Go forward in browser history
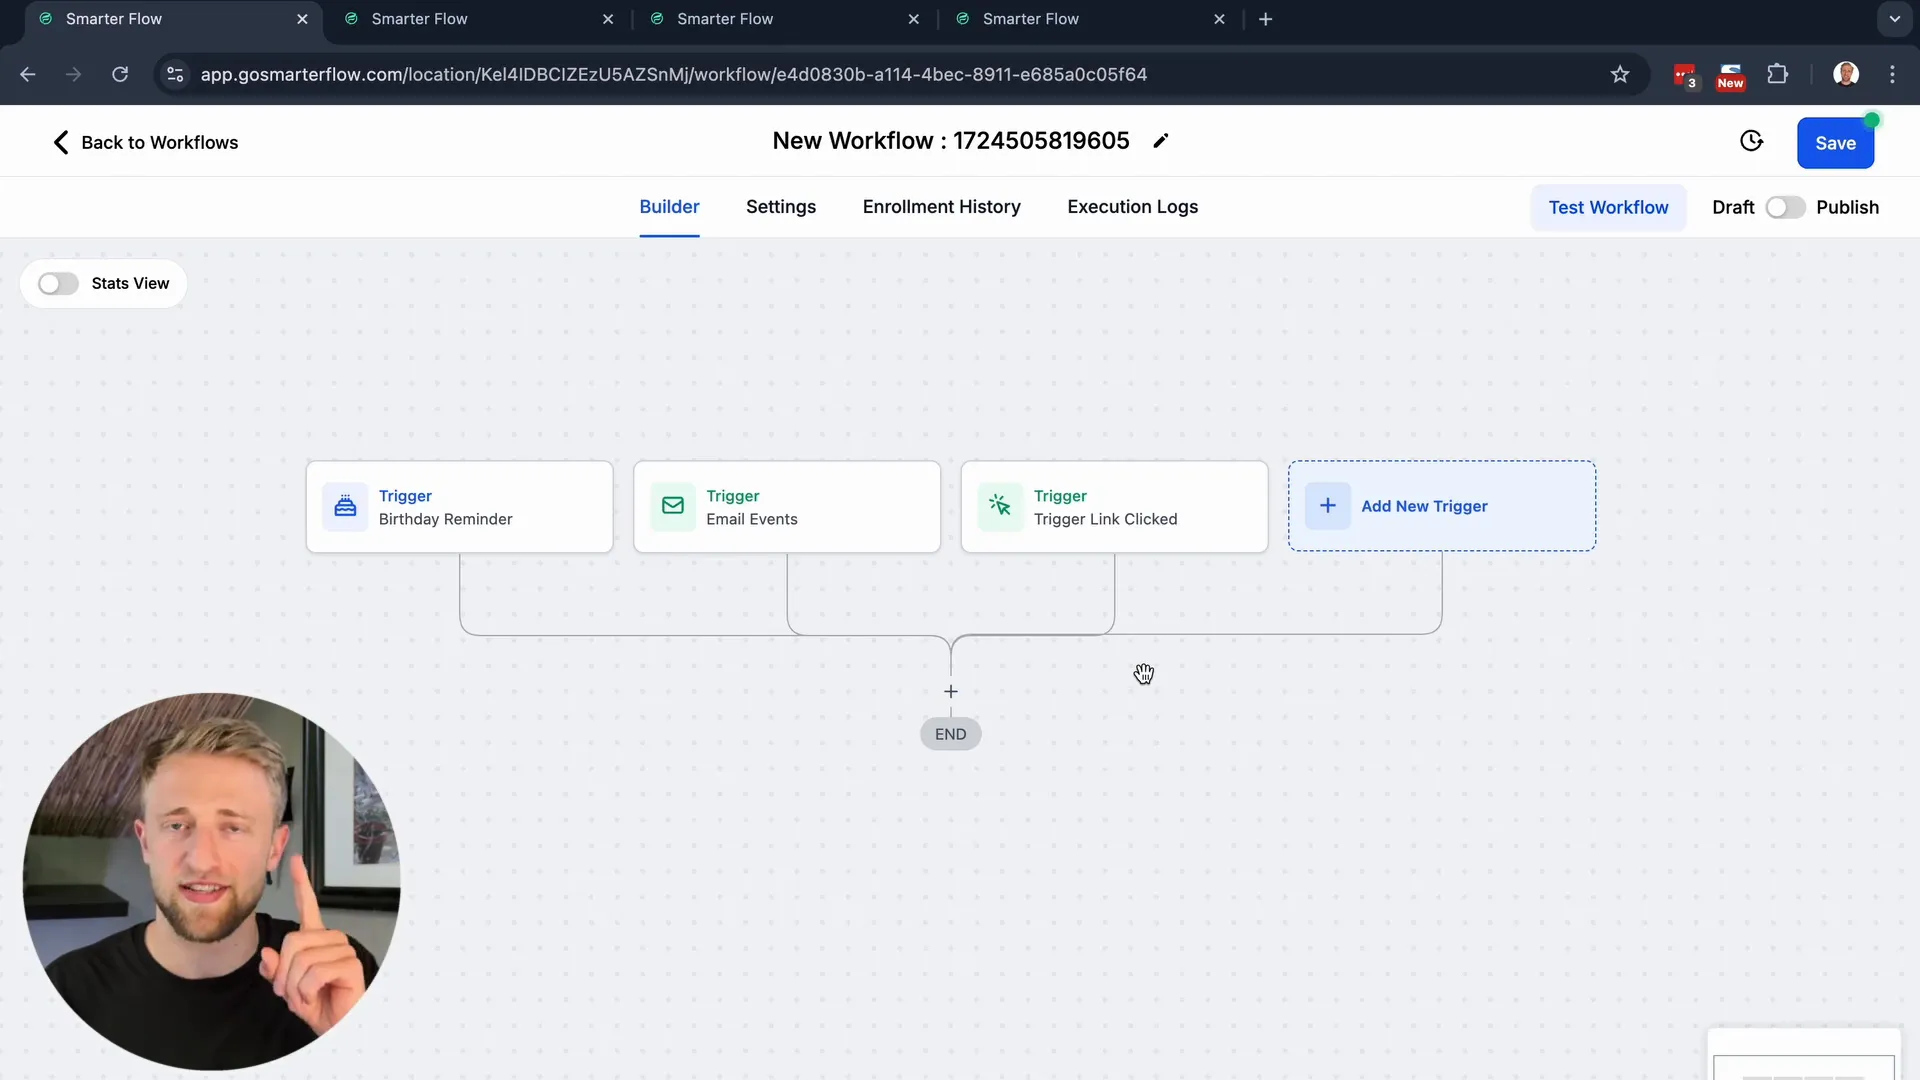The image size is (1920, 1080). [x=74, y=74]
